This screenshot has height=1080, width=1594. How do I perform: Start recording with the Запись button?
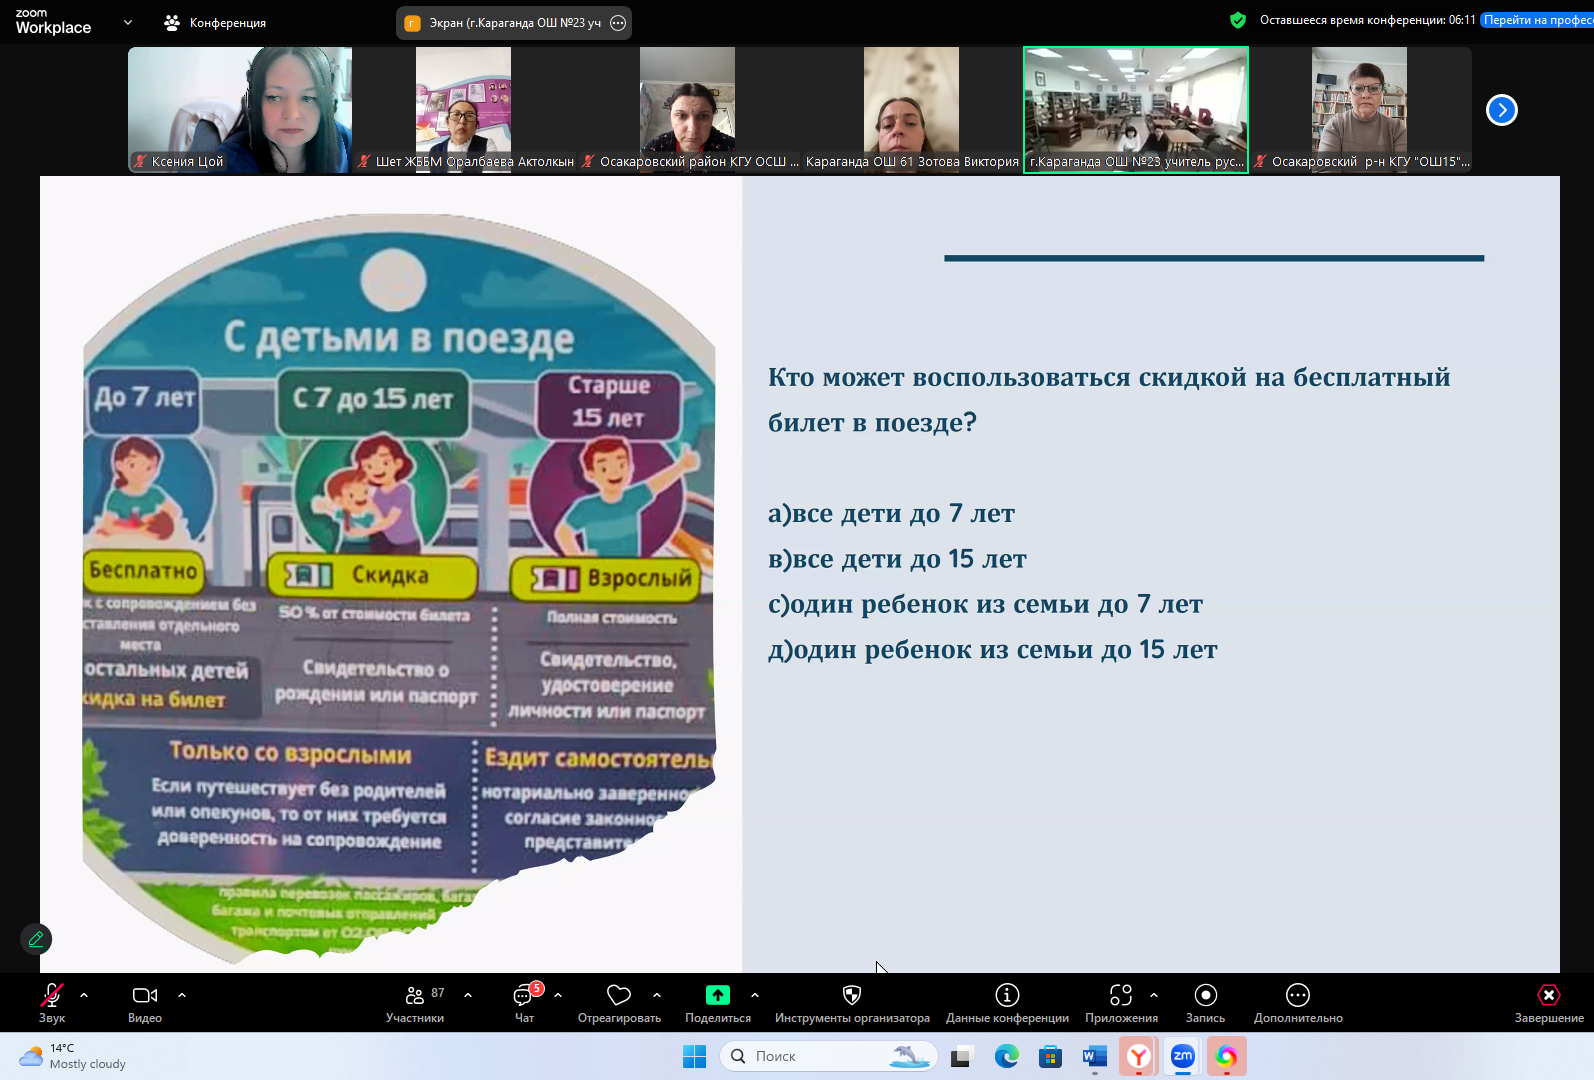[x=1205, y=1002]
